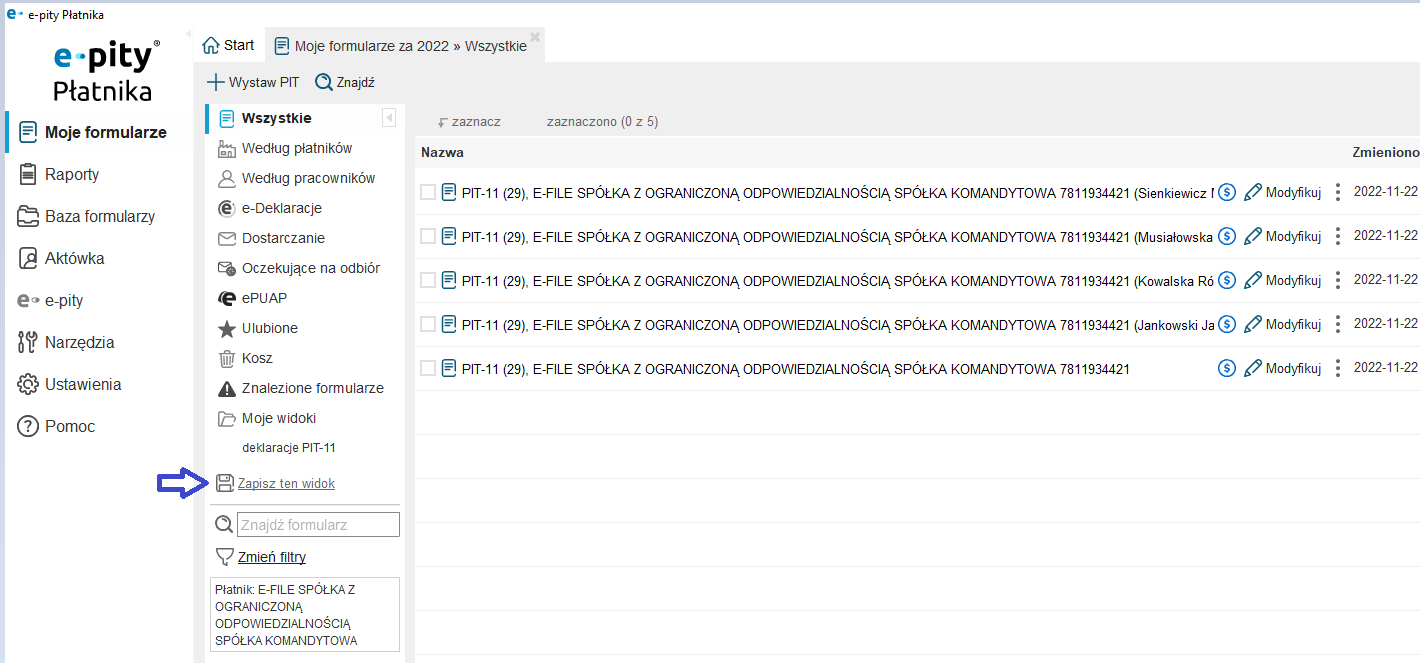Image resolution: width=1420 pixels, height=663 pixels.
Task: Open three-dot menu for the last row
Action: [1338, 369]
